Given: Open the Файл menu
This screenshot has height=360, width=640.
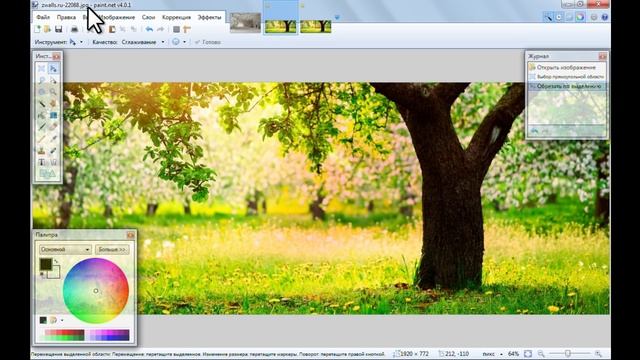Looking at the screenshot, I should click(x=43, y=17).
